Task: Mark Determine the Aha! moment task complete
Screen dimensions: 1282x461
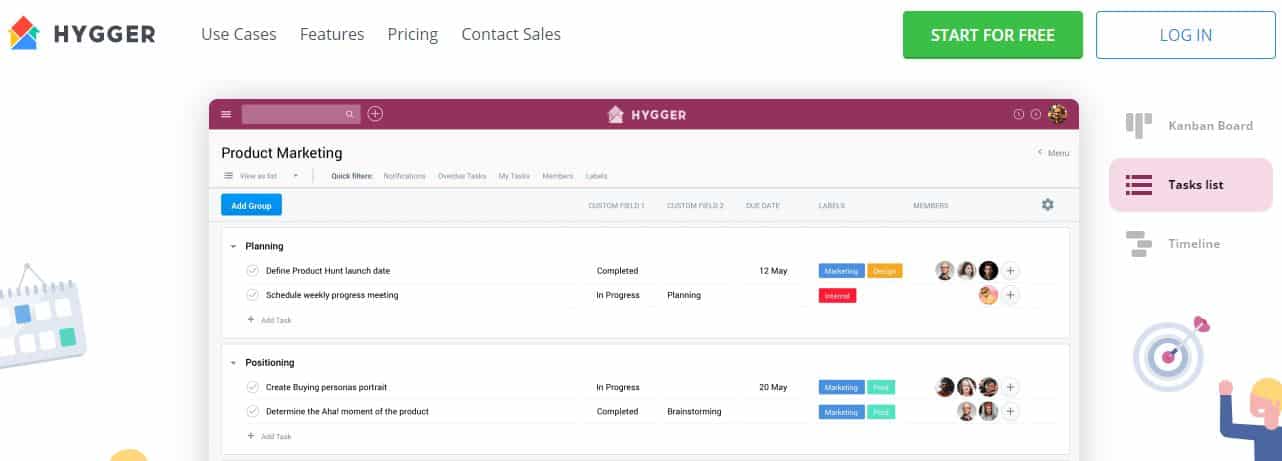Action: (252, 411)
